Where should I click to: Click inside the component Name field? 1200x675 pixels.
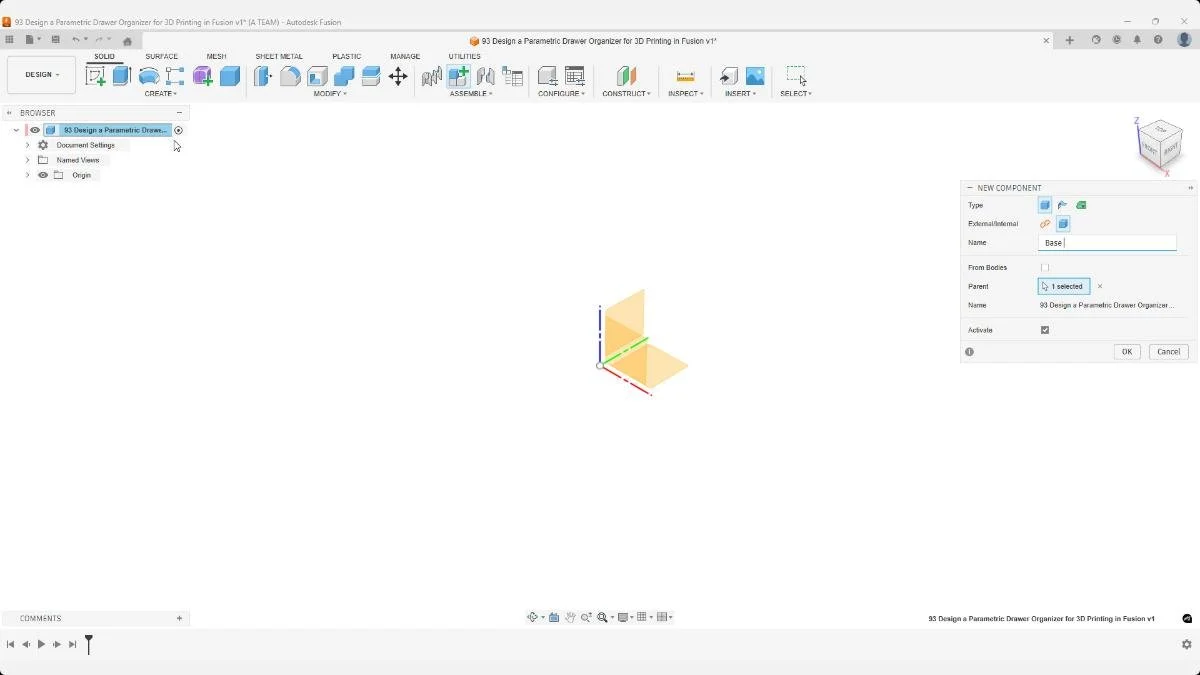(x=1107, y=242)
